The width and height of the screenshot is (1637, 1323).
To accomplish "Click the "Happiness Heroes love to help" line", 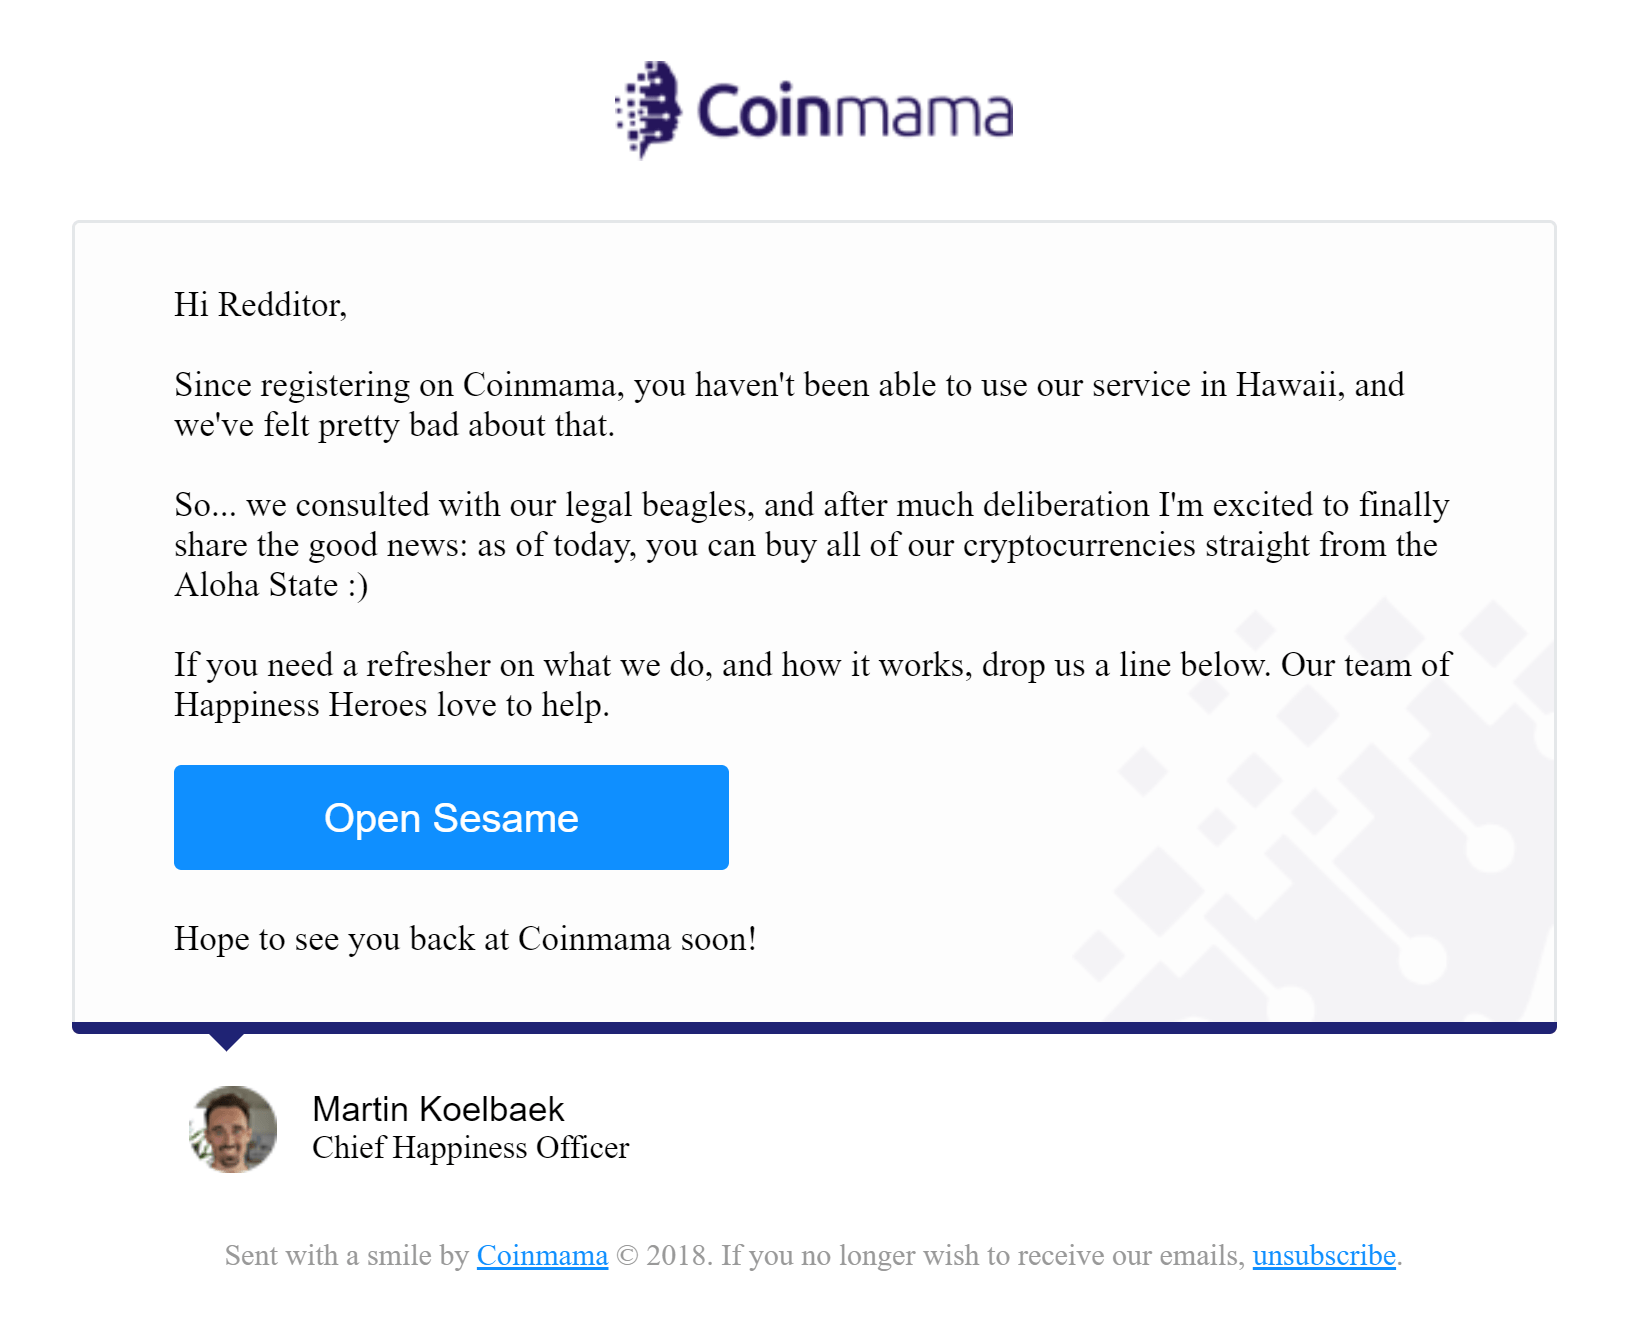I will point(391,705).
